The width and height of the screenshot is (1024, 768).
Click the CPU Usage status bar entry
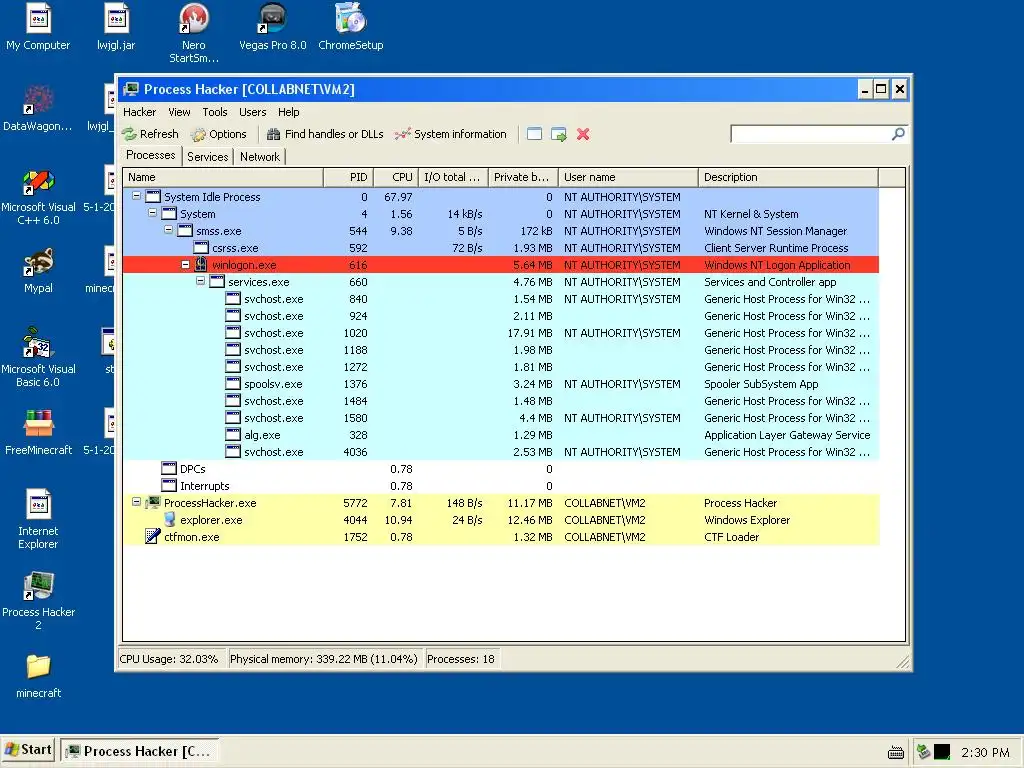coord(170,659)
